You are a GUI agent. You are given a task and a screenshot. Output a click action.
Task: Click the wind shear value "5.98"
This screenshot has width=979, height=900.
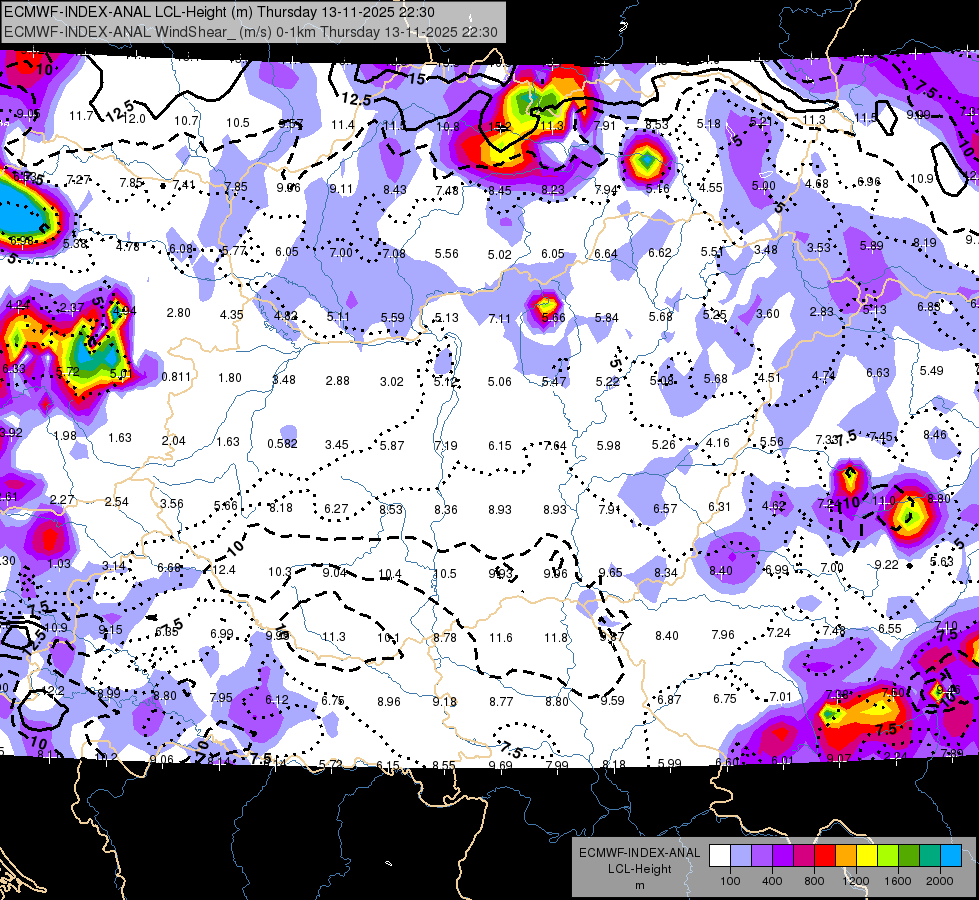coord(608,445)
